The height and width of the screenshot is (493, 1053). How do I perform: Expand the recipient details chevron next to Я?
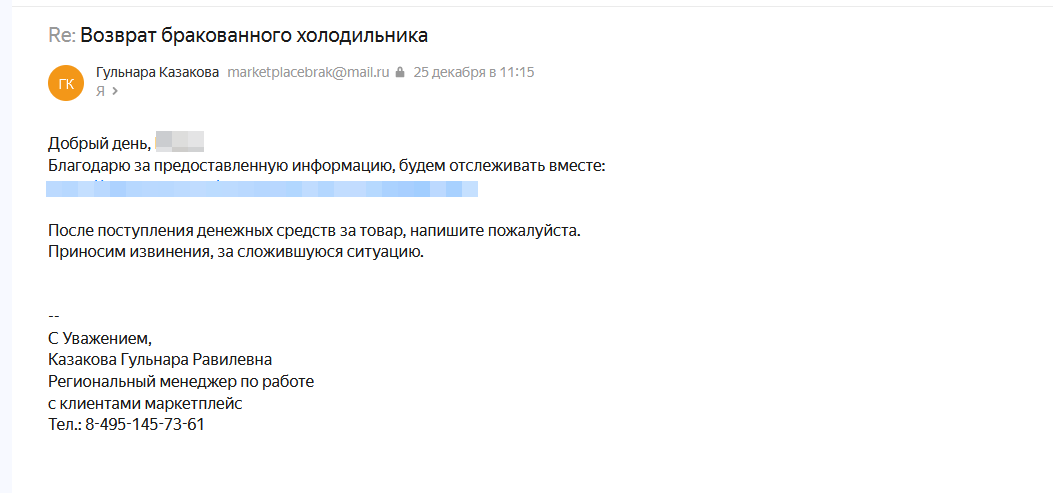(x=115, y=91)
